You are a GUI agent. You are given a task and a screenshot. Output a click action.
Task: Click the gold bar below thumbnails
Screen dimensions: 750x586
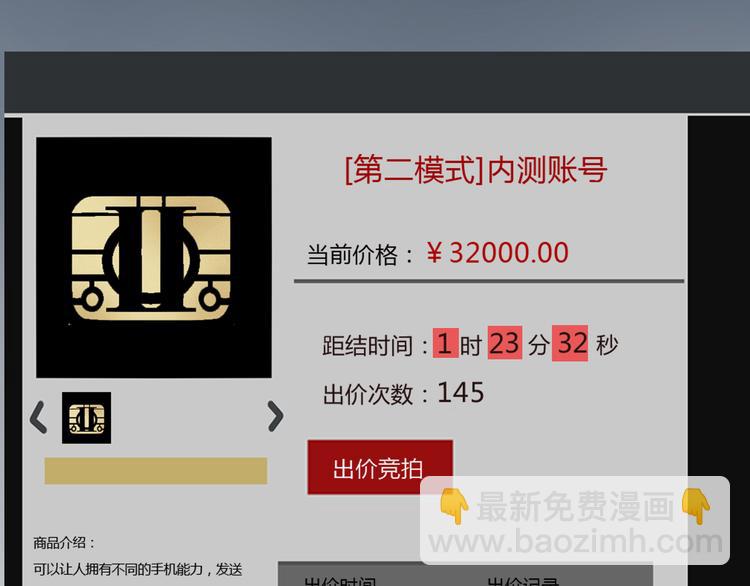(x=156, y=471)
